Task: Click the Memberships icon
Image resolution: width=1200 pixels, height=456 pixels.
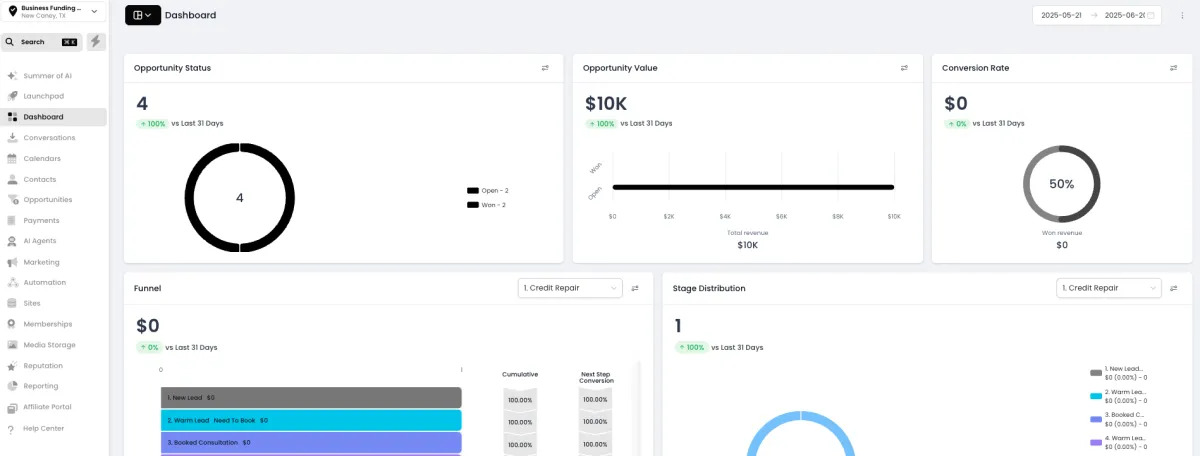Action: point(12,324)
